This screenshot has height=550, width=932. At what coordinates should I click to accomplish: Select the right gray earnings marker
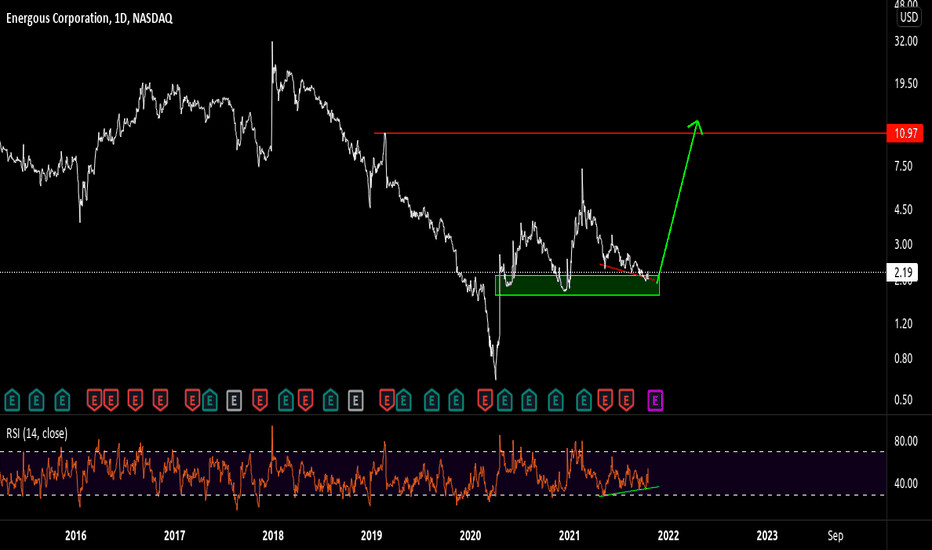click(355, 401)
